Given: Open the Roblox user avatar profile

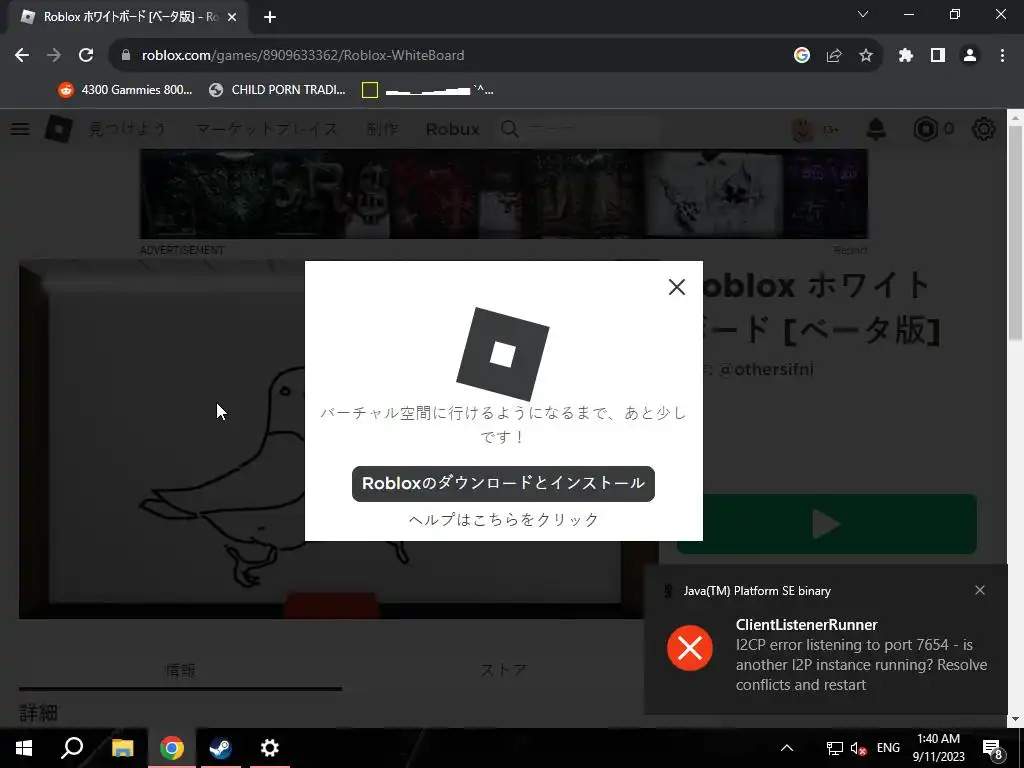Looking at the screenshot, I should [803, 129].
